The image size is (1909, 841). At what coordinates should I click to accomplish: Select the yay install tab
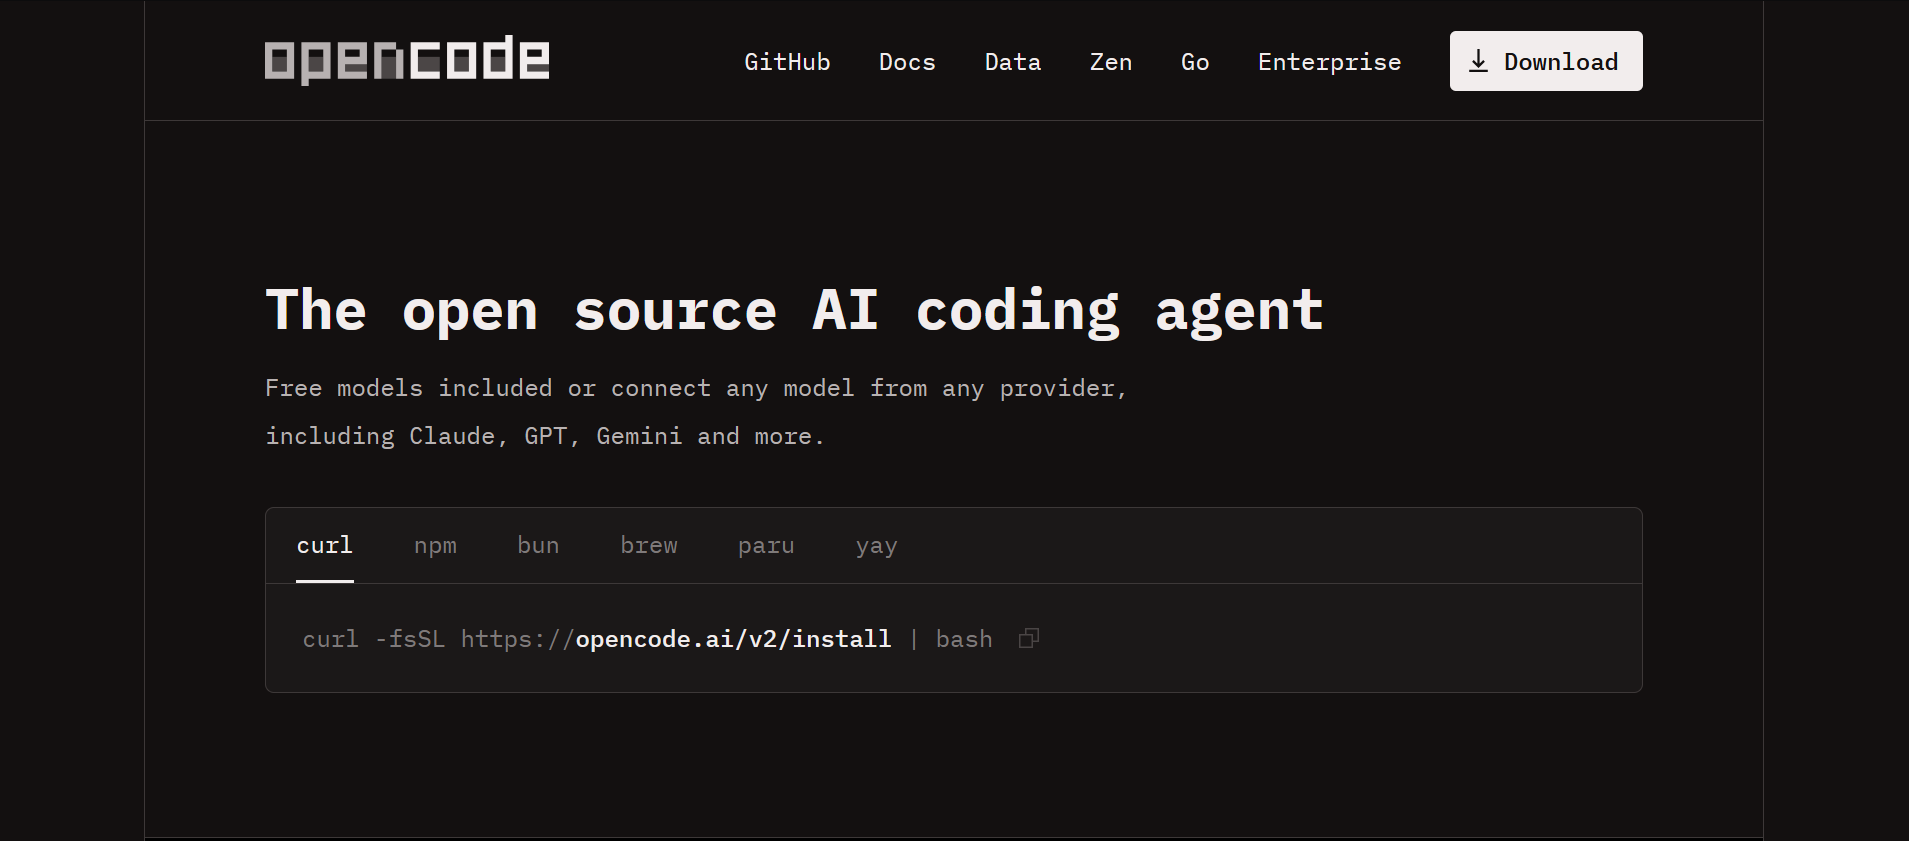(x=877, y=546)
